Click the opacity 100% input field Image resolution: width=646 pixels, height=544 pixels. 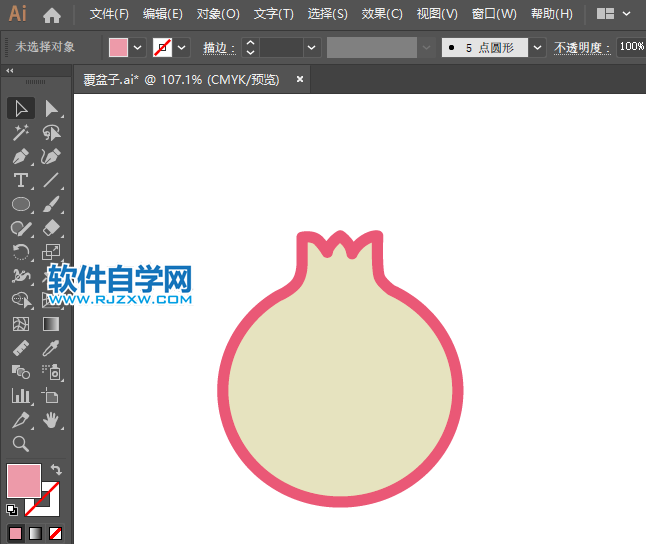click(x=631, y=47)
